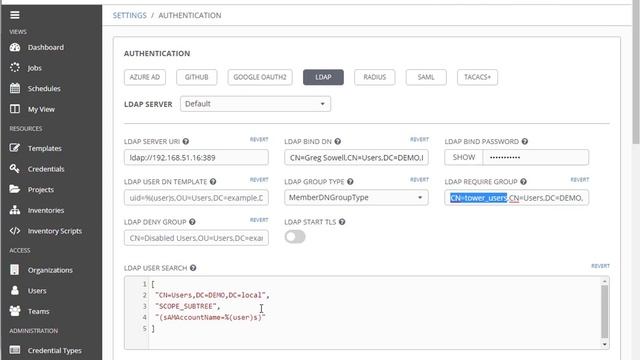Click the sAMAccountName line in user search editor

[x=210, y=317]
